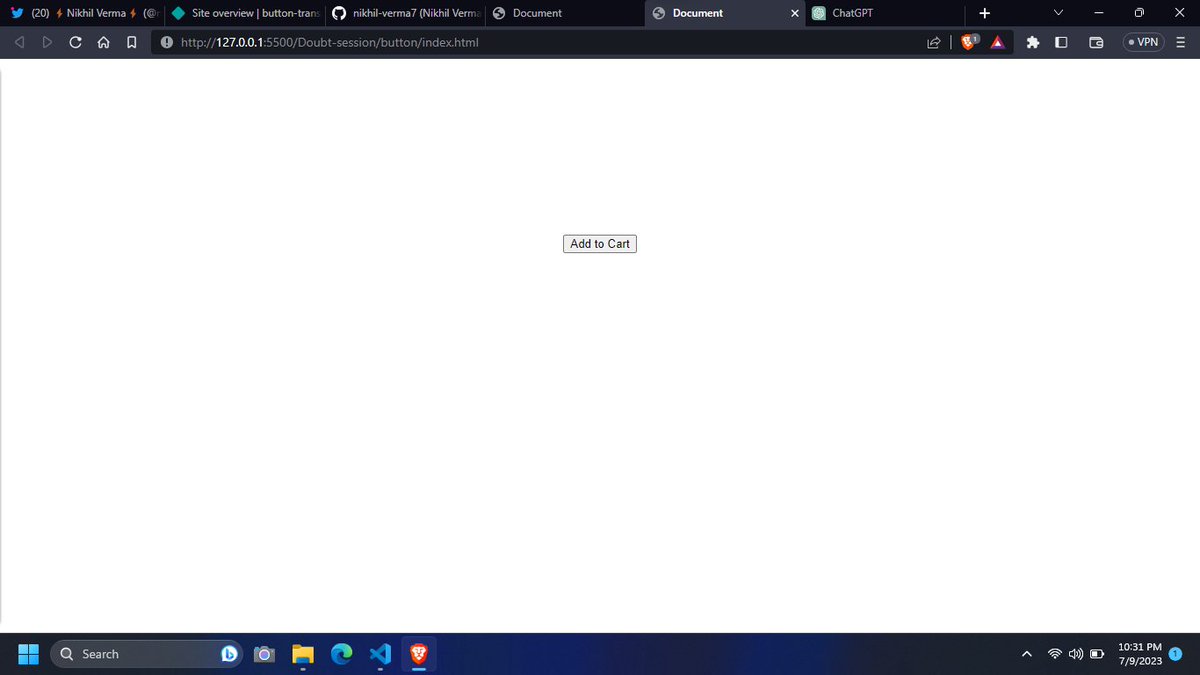The width and height of the screenshot is (1200, 675).
Task: Switch to the first inactive Document tab
Action: pos(565,13)
